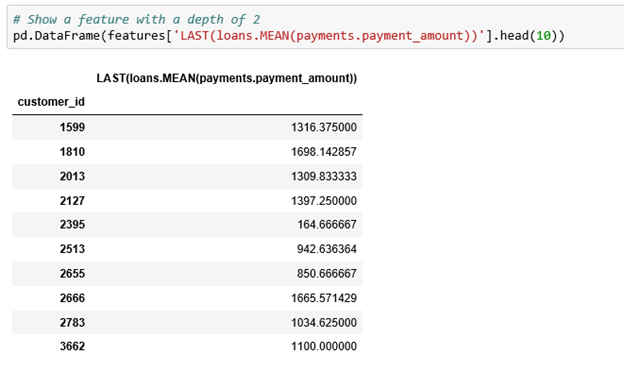624x371 pixels.
Task: Click customer id 1810 row label
Action: tap(72, 152)
